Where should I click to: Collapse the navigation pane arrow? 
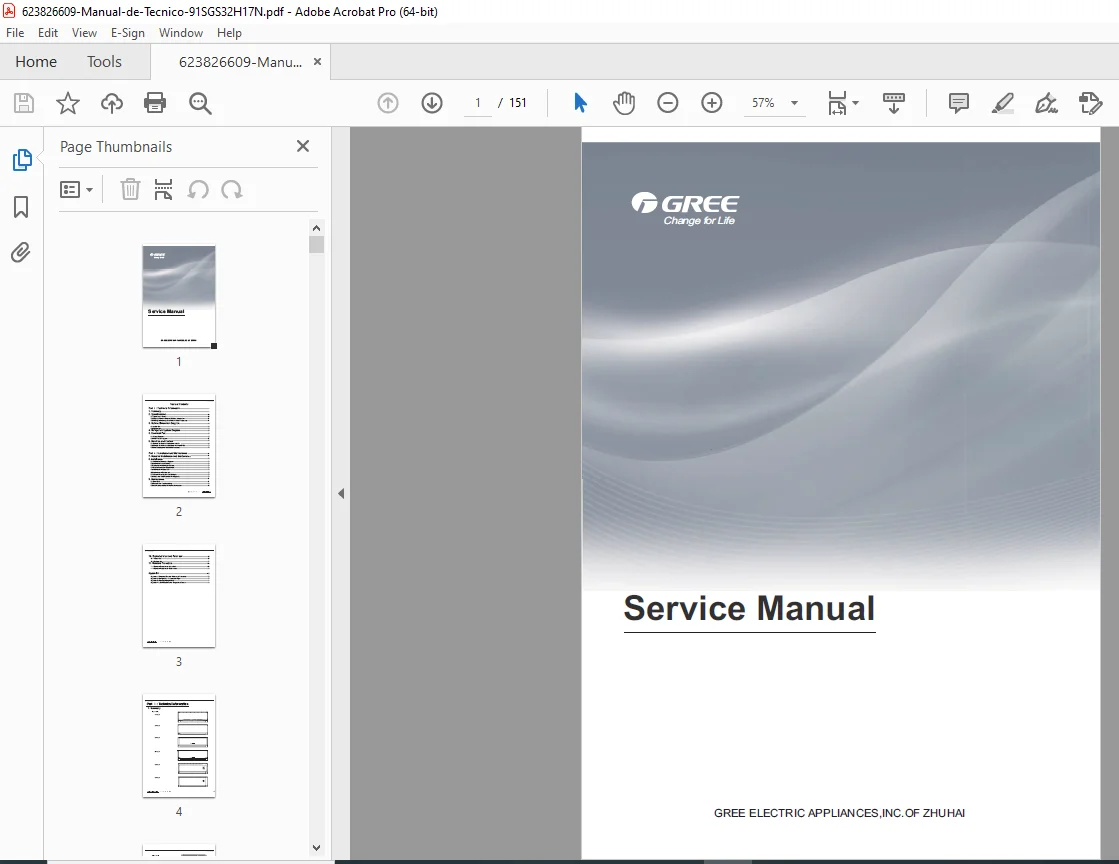click(341, 494)
